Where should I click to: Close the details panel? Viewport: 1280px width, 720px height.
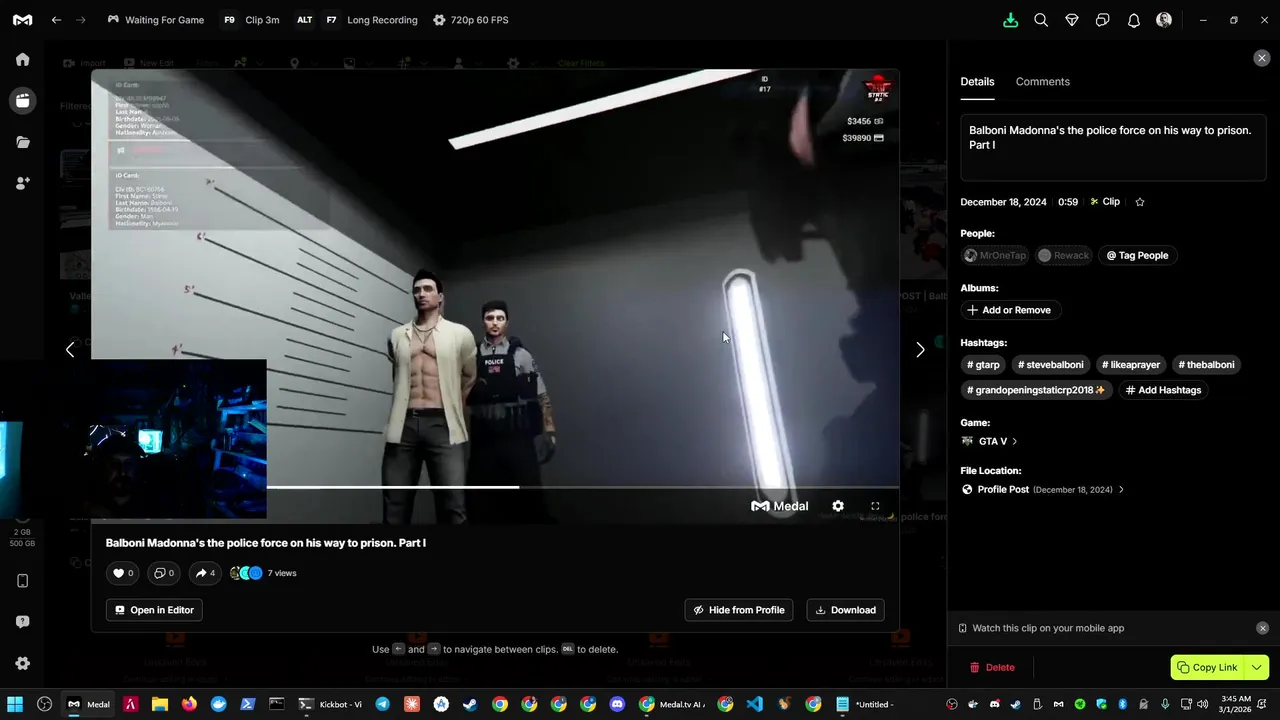pyautogui.click(x=1262, y=58)
